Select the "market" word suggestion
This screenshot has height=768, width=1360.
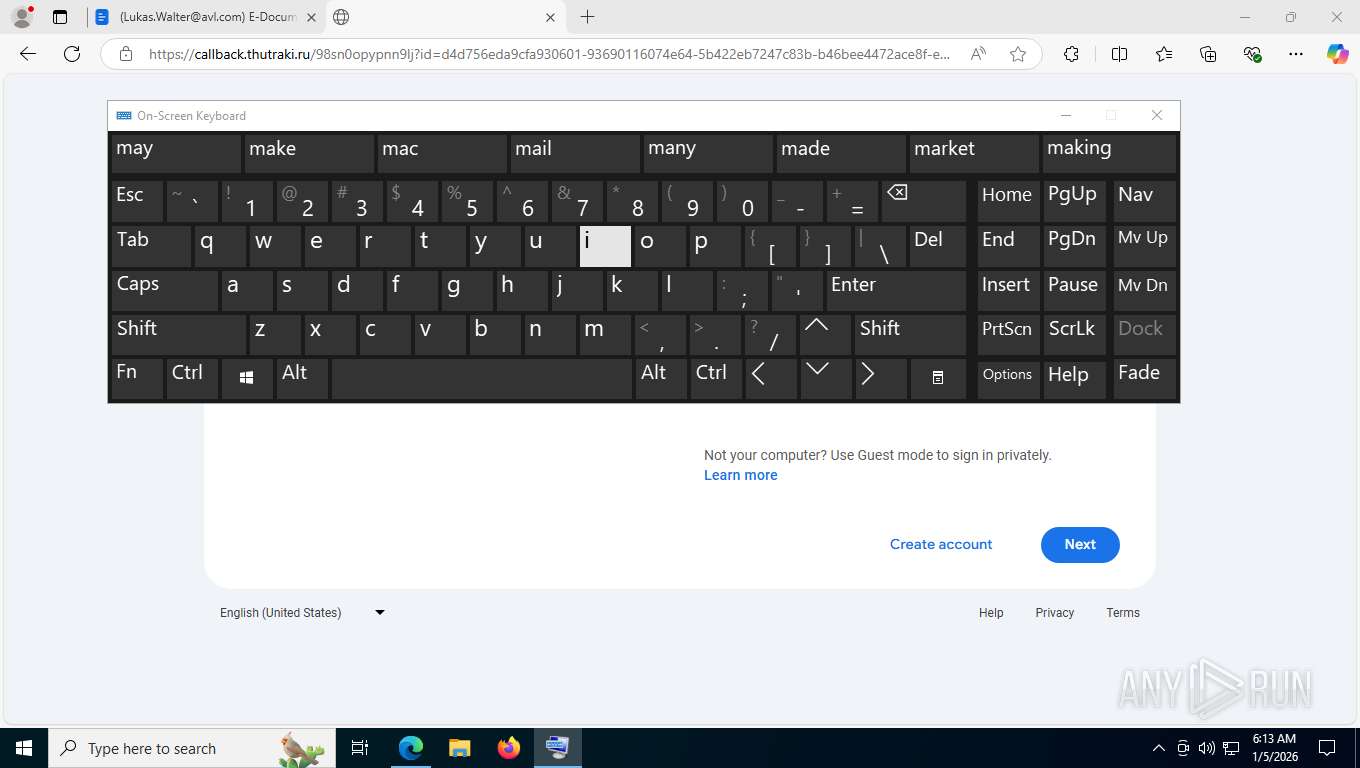point(974,153)
